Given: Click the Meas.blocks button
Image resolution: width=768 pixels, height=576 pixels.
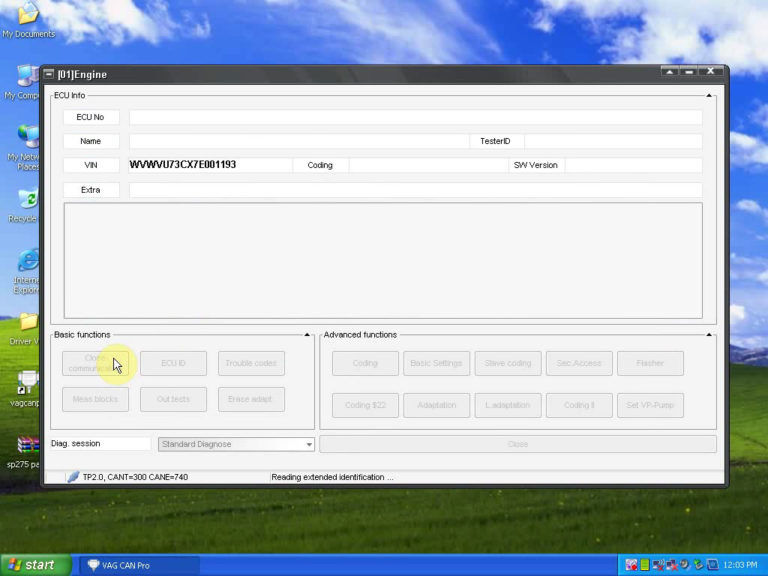Looking at the screenshot, I should [96, 400].
